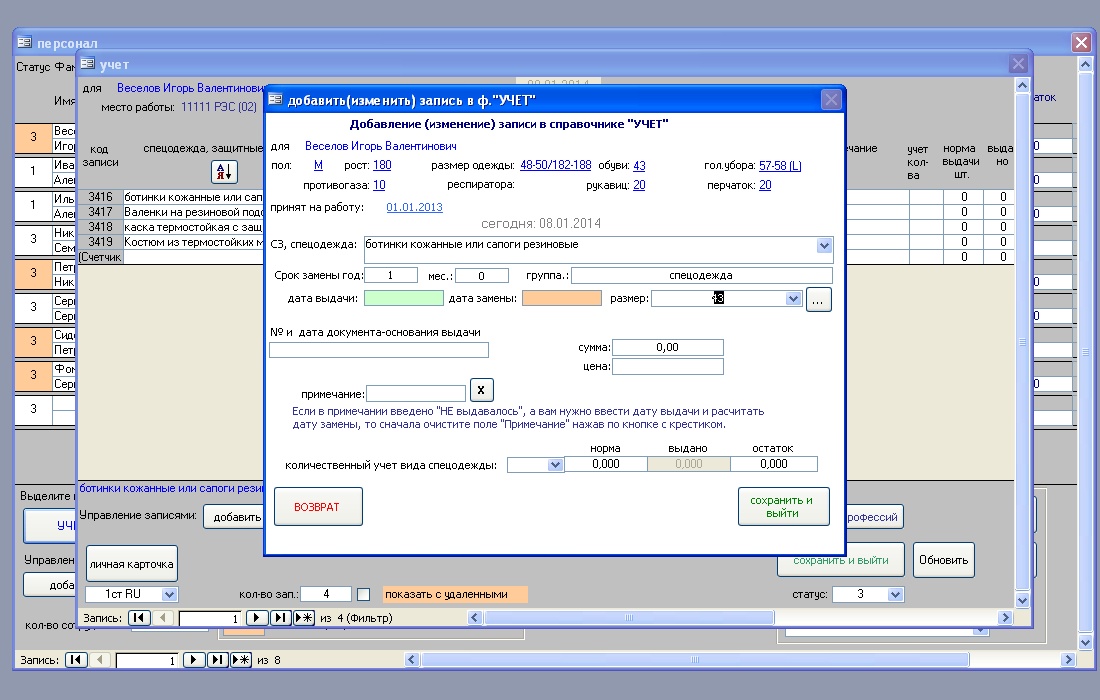The width and height of the screenshot is (1100, 700).
Task: Open the размер combo box arrow
Action: 793,299
